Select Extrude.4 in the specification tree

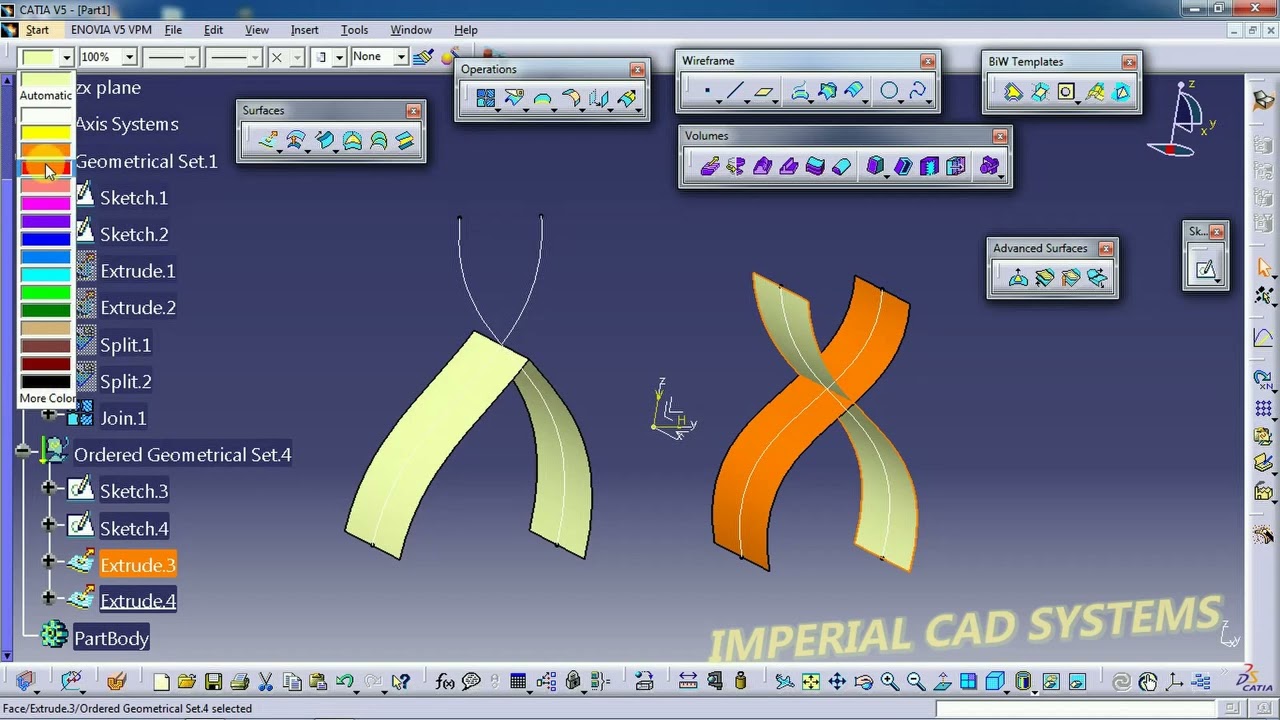(138, 601)
